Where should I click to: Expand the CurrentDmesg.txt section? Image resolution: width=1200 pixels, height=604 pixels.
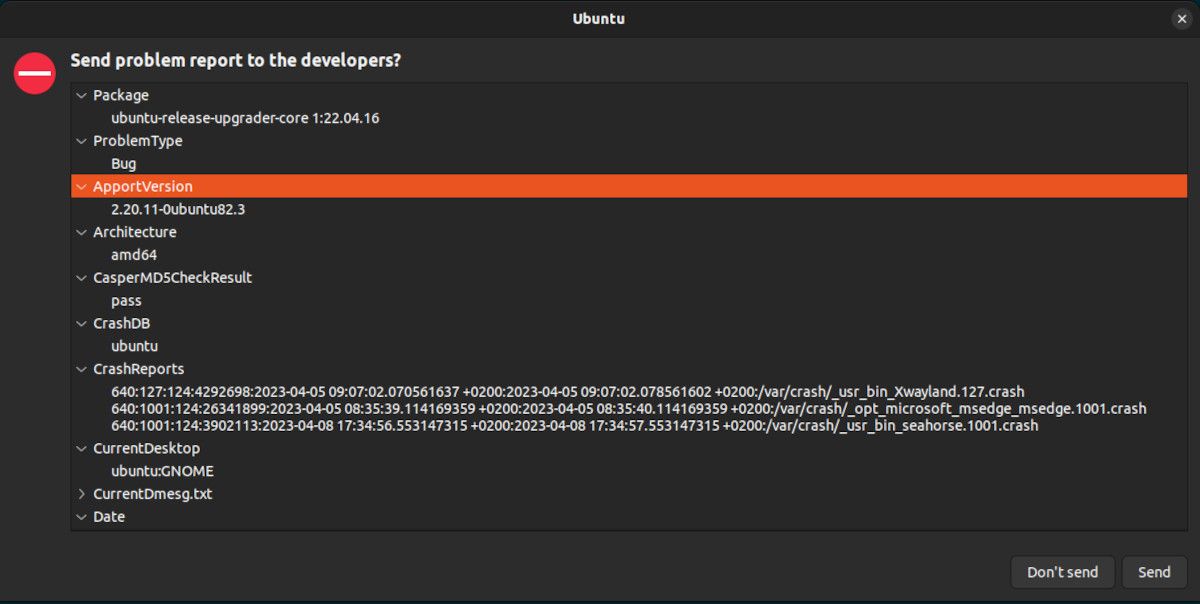click(81, 493)
